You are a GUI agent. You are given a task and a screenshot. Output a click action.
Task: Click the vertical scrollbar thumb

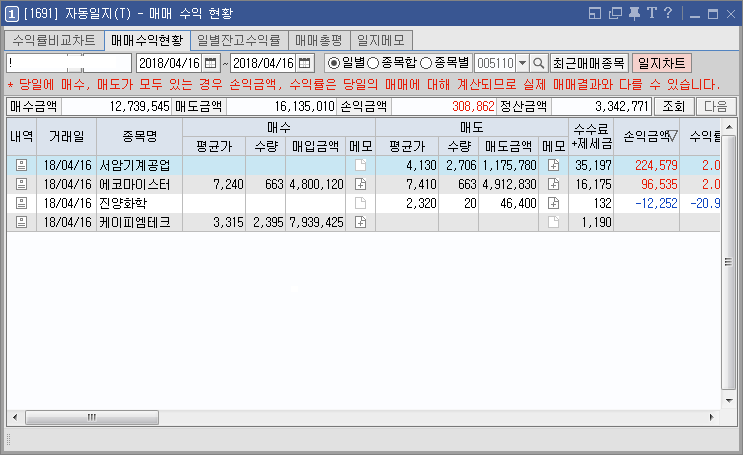coord(728,262)
